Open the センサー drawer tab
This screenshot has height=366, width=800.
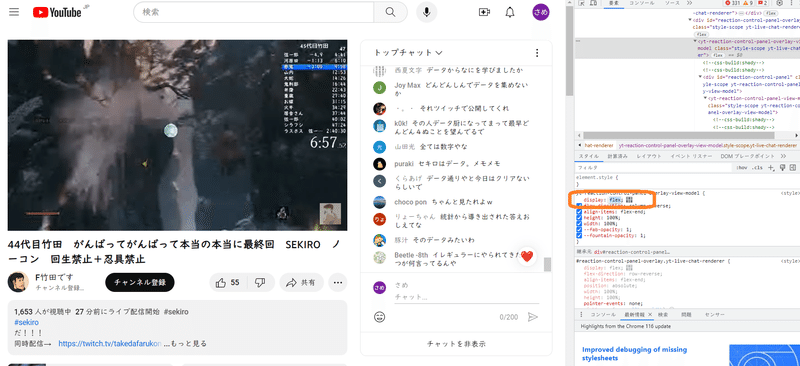(714, 314)
